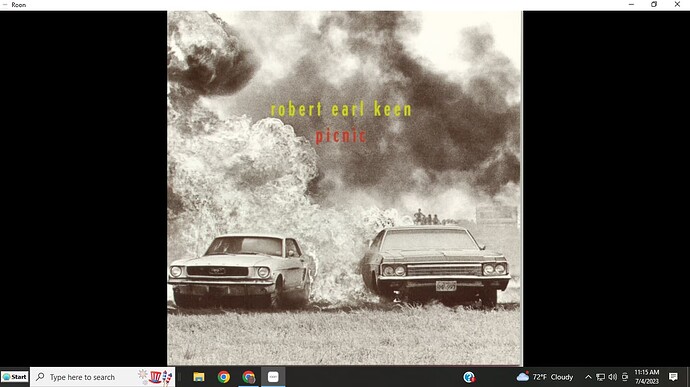Close the Roon window
The image size is (690, 387).
pyautogui.click(x=677, y=4)
